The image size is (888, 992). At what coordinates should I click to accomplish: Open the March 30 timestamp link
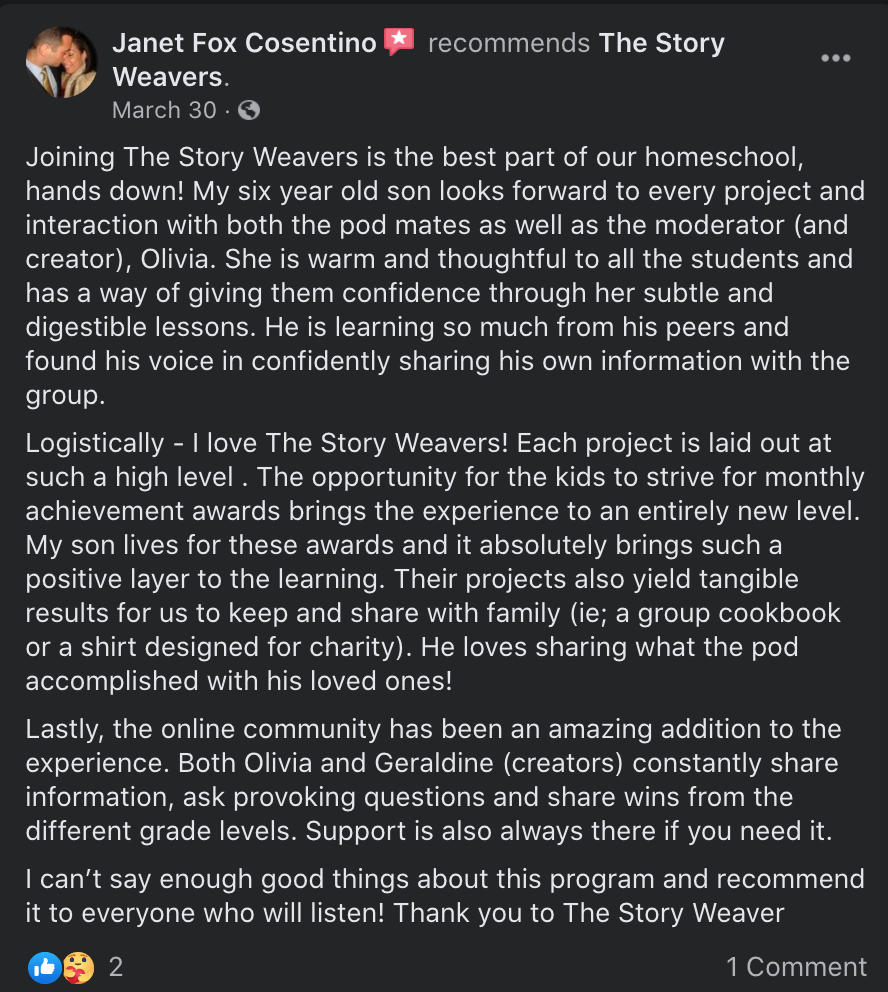coord(164,110)
